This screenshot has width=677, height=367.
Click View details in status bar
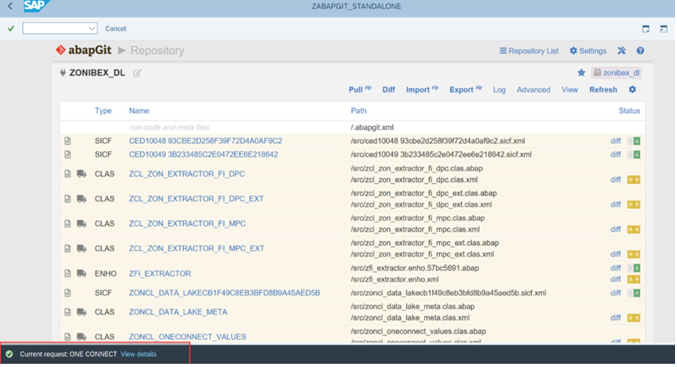click(x=139, y=354)
